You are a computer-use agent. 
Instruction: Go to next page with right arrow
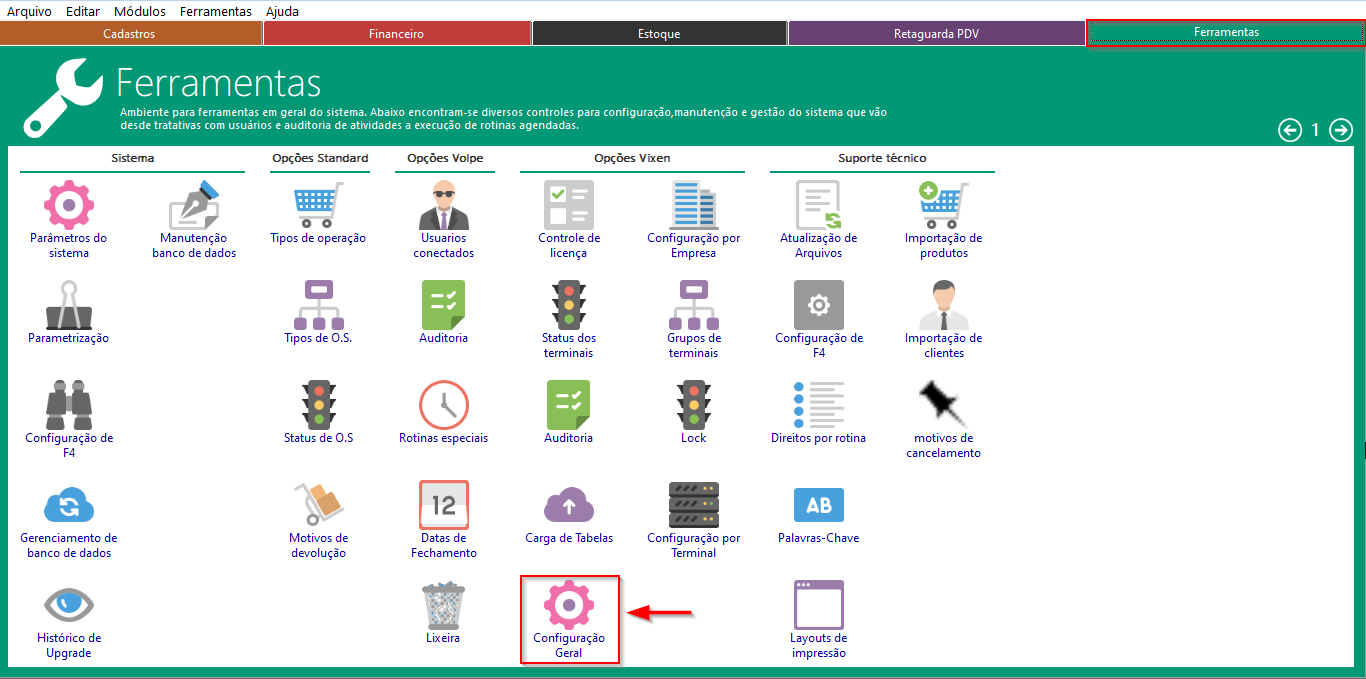[1341, 130]
